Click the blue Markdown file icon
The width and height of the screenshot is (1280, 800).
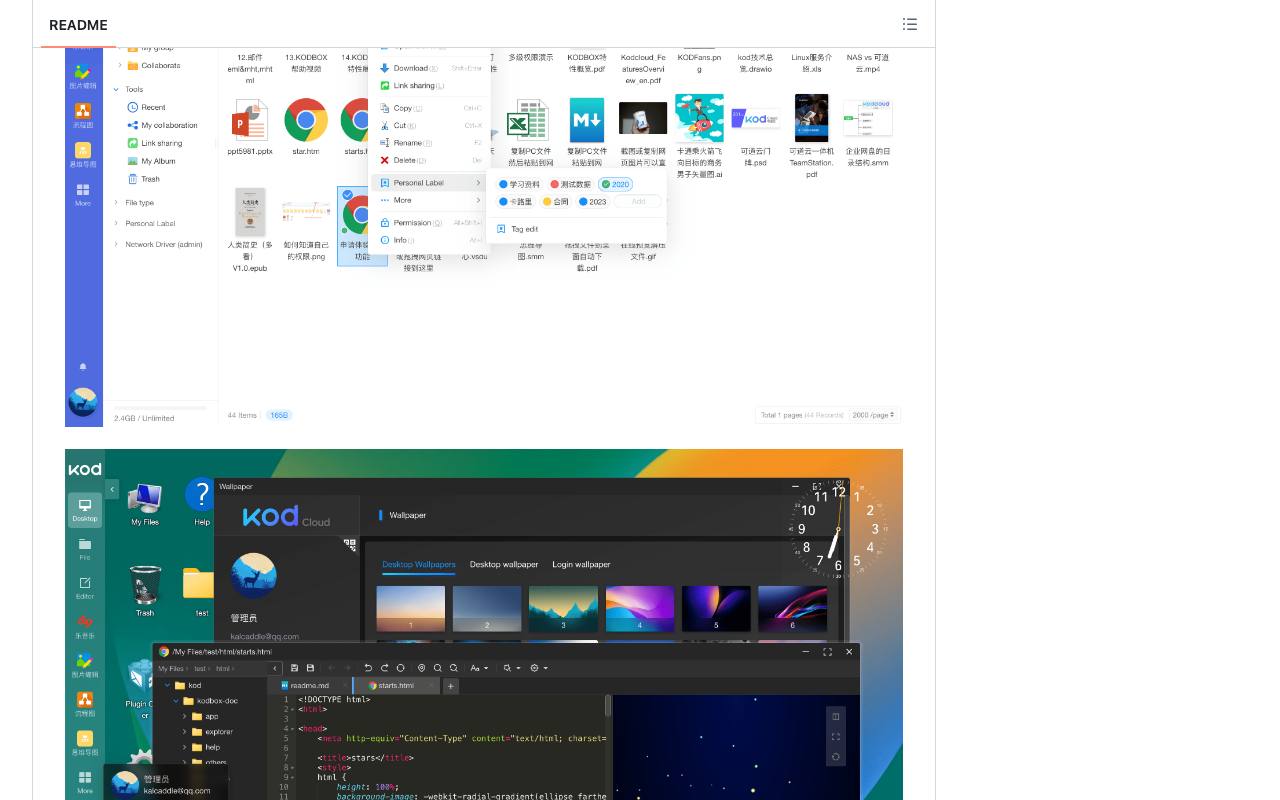(587, 120)
